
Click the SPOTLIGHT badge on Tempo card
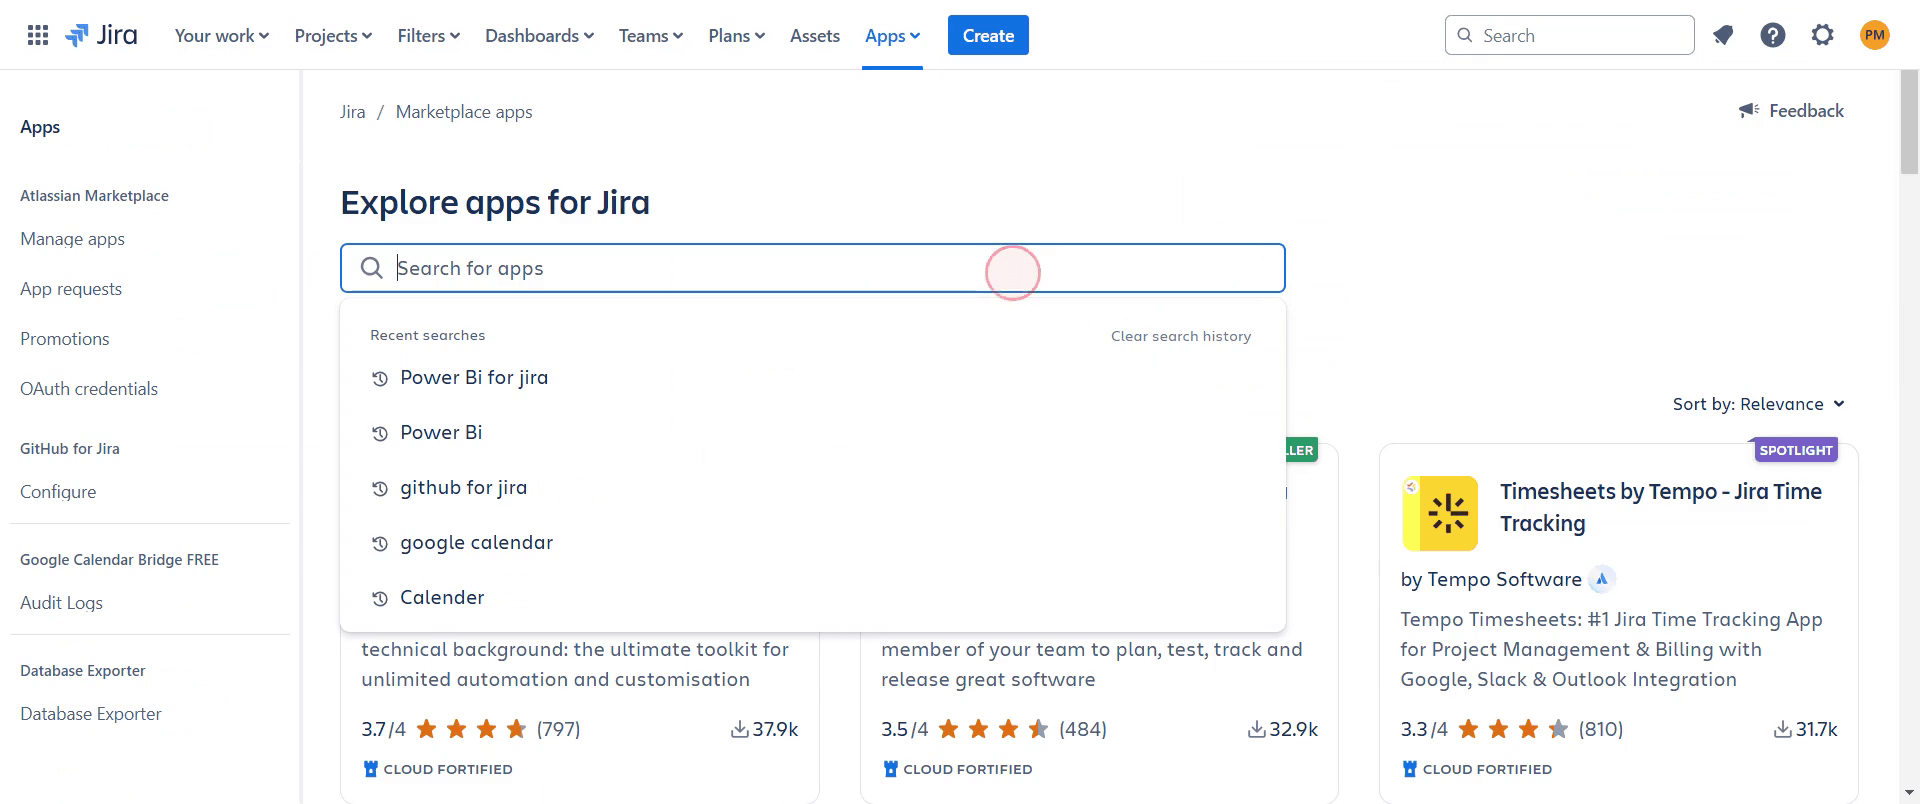coord(1796,450)
